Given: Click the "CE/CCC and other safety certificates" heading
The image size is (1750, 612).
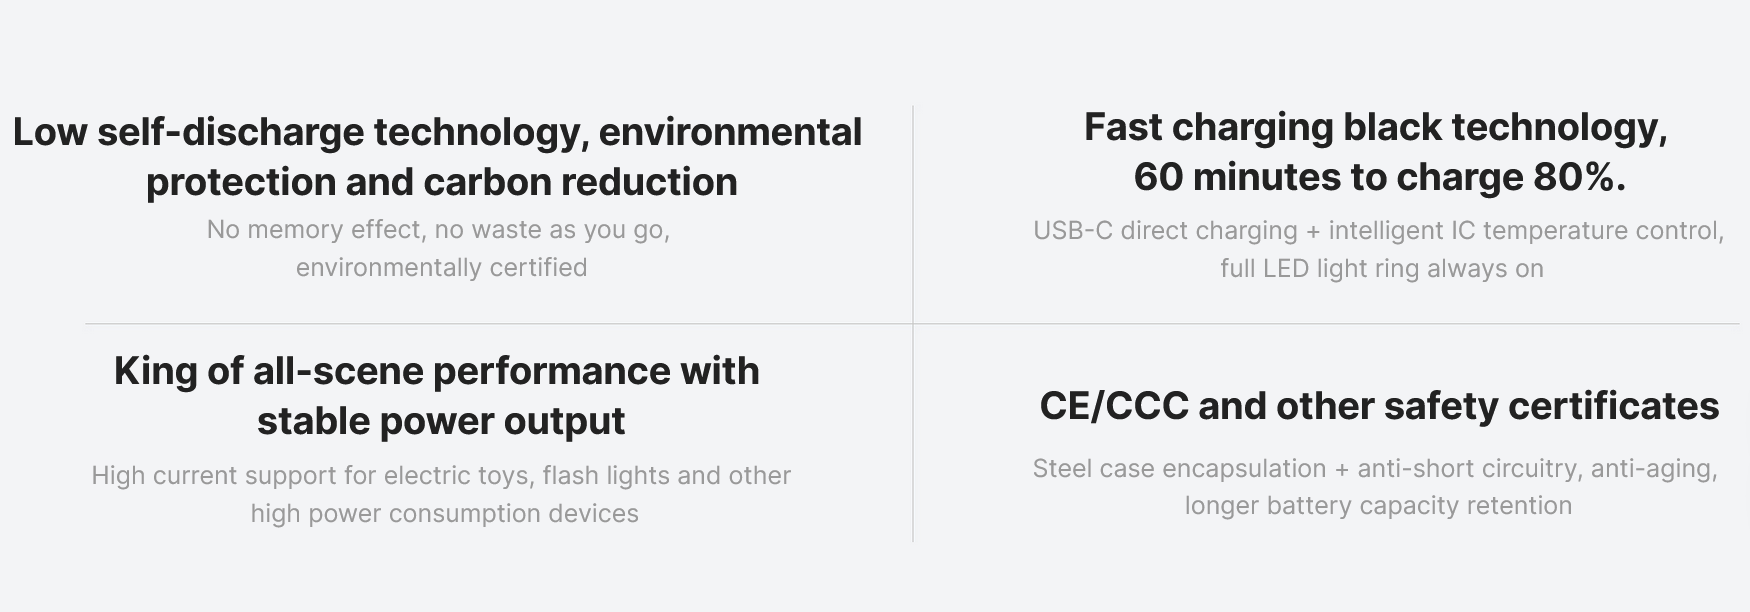Looking at the screenshot, I should (1379, 406).
